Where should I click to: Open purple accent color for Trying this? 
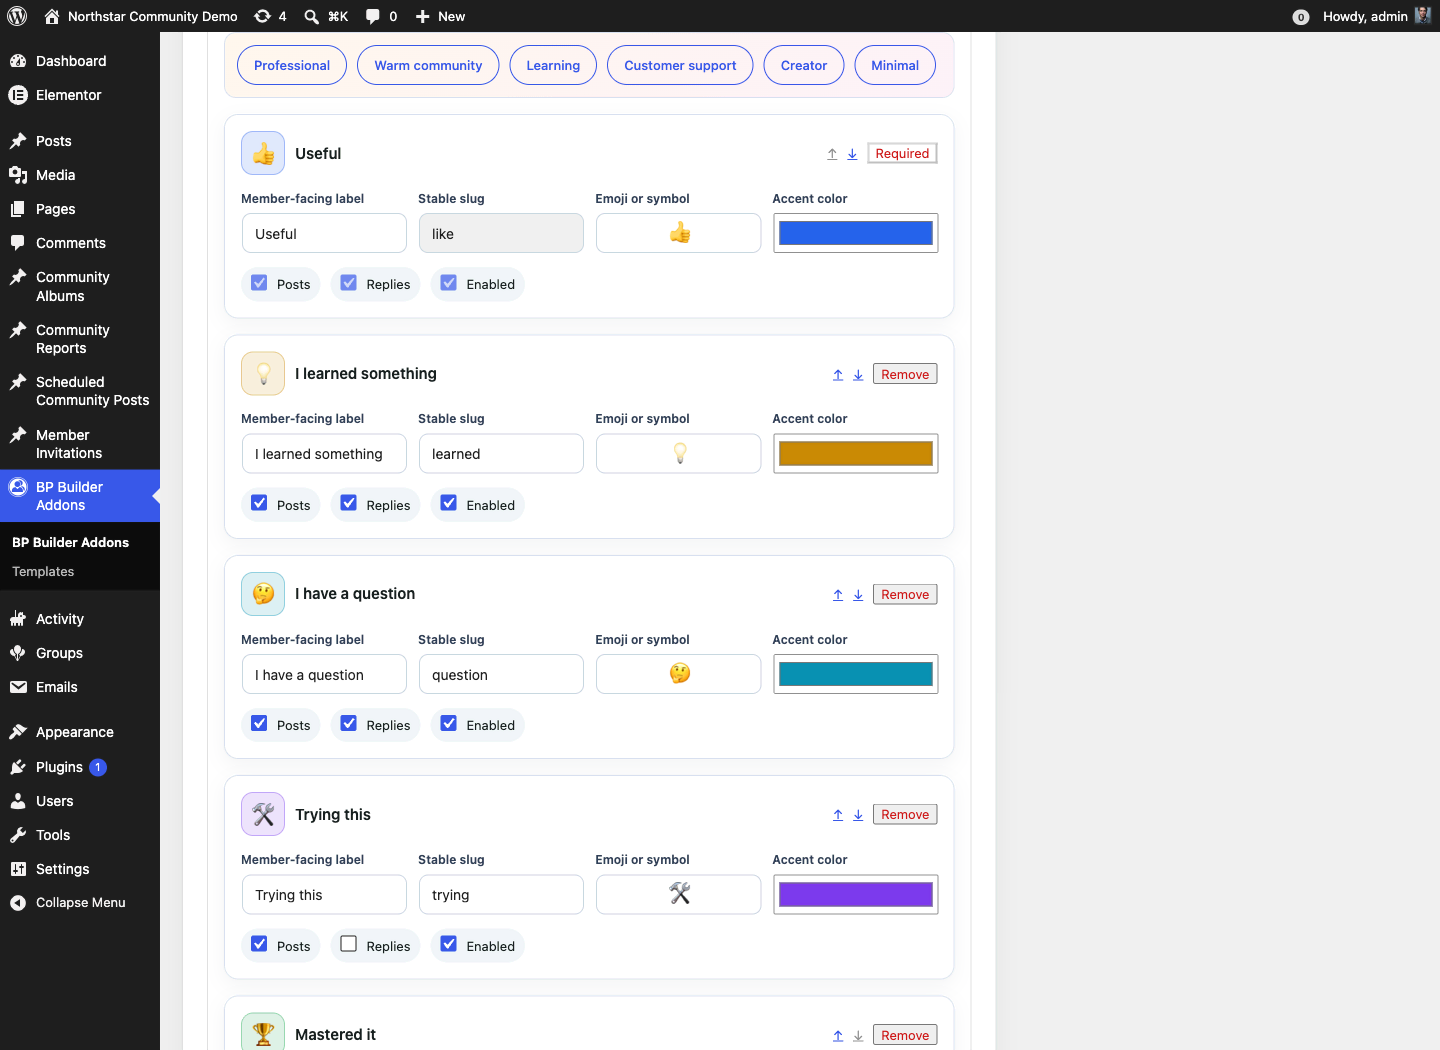tap(856, 894)
